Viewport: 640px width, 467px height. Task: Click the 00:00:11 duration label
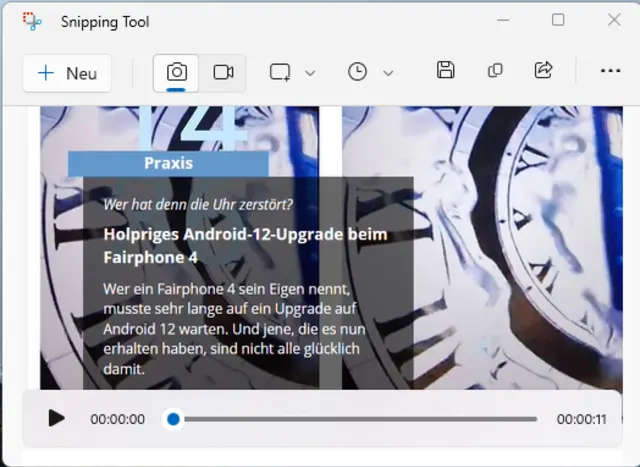[582, 419]
